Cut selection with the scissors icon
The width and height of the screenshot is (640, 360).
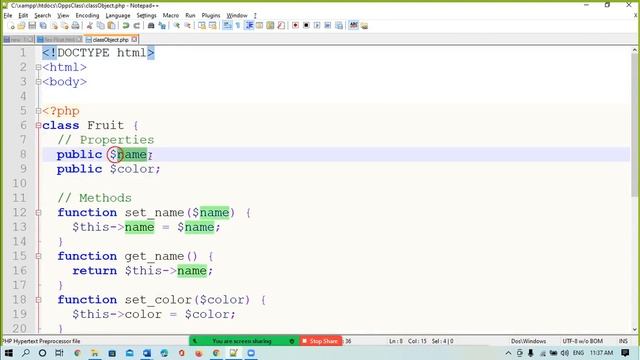pyautogui.click(x=90, y=26)
